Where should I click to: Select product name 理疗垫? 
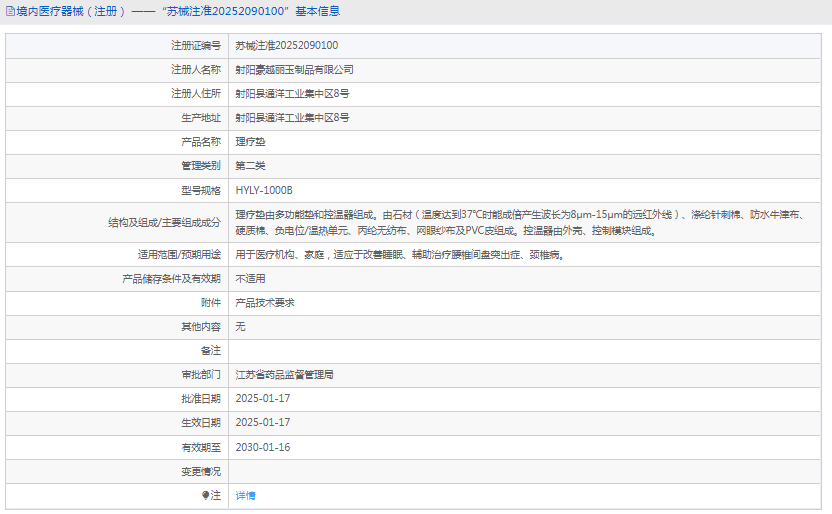(x=250, y=142)
